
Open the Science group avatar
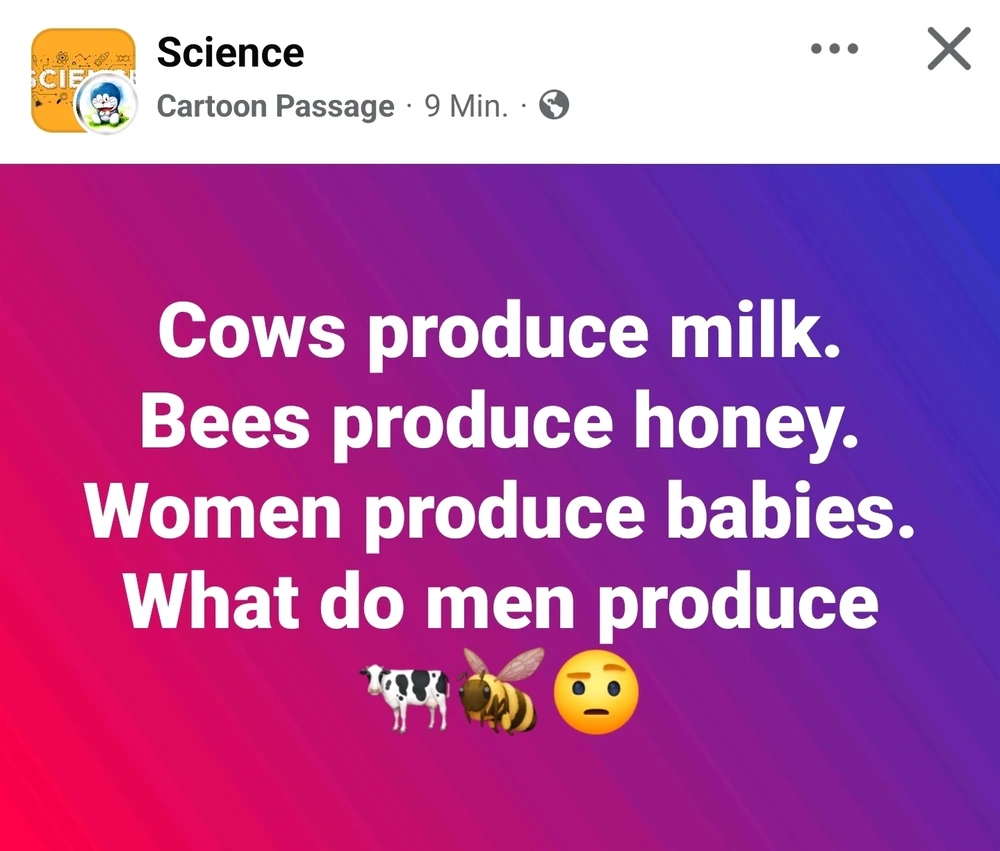click(70, 70)
